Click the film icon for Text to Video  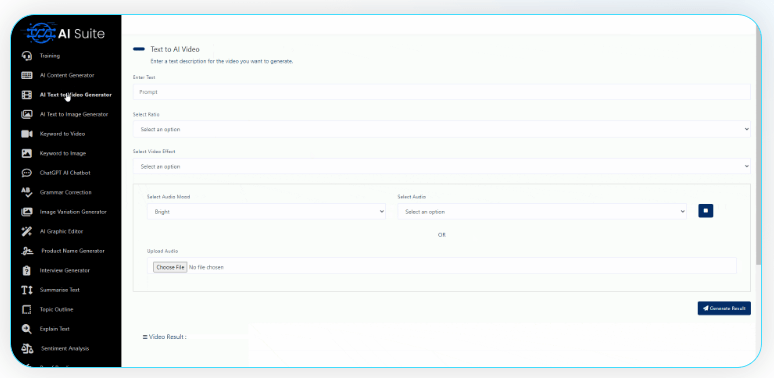click(x=27, y=95)
